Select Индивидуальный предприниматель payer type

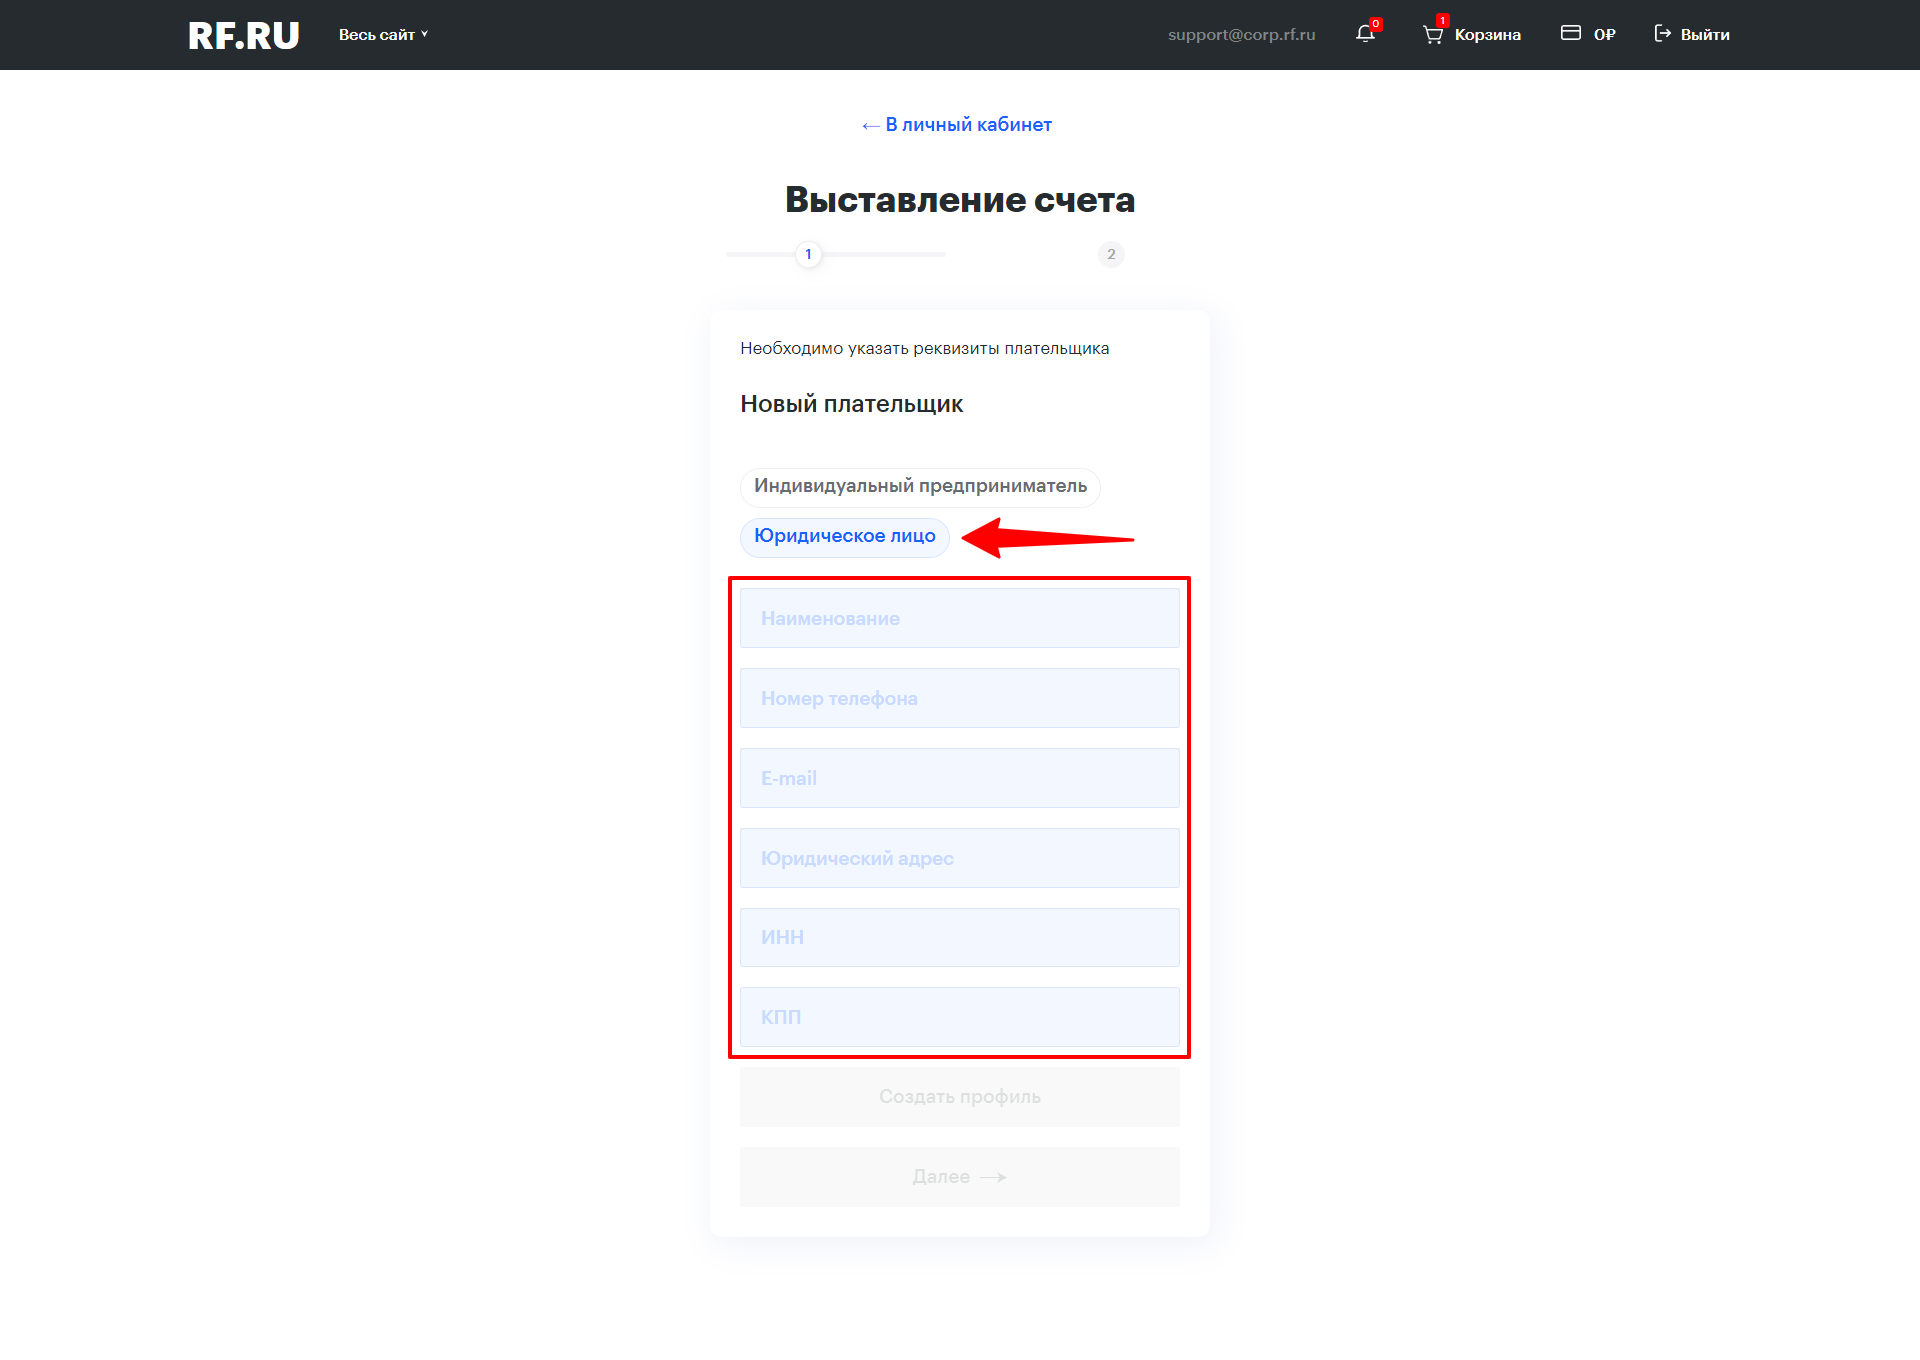coord(920,486)
